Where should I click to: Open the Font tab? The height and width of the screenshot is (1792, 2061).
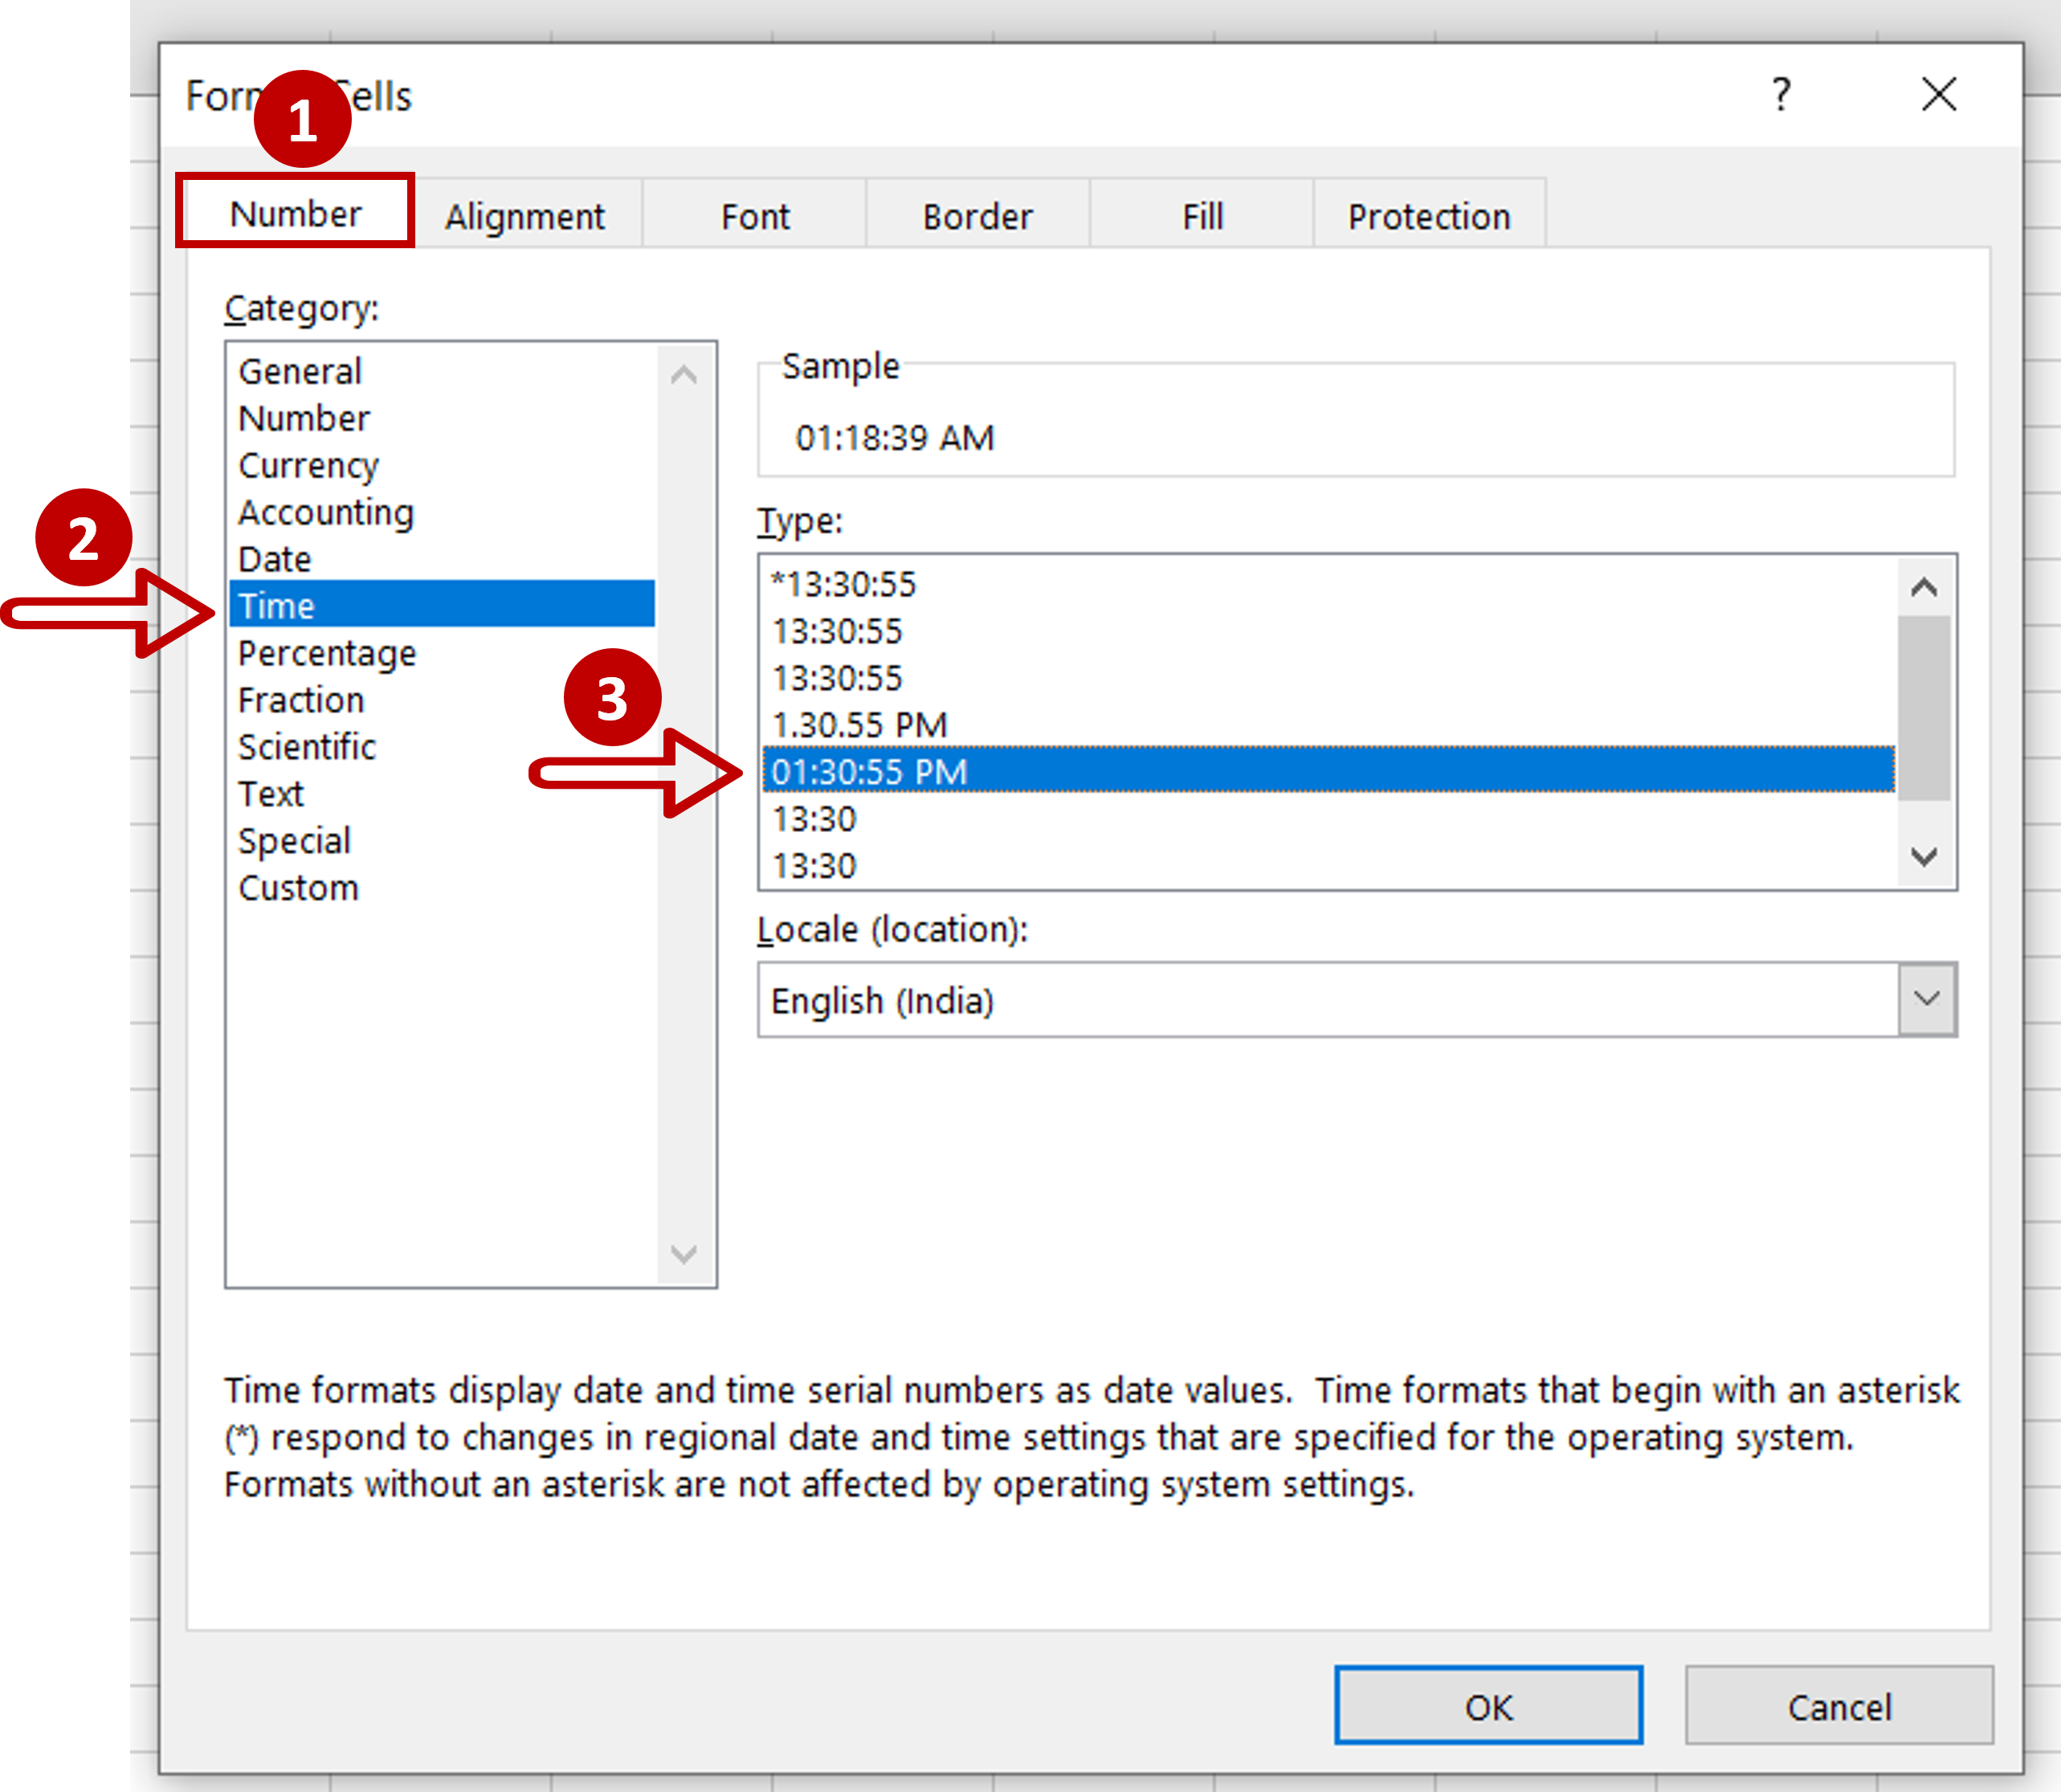[x=755, y=216]
